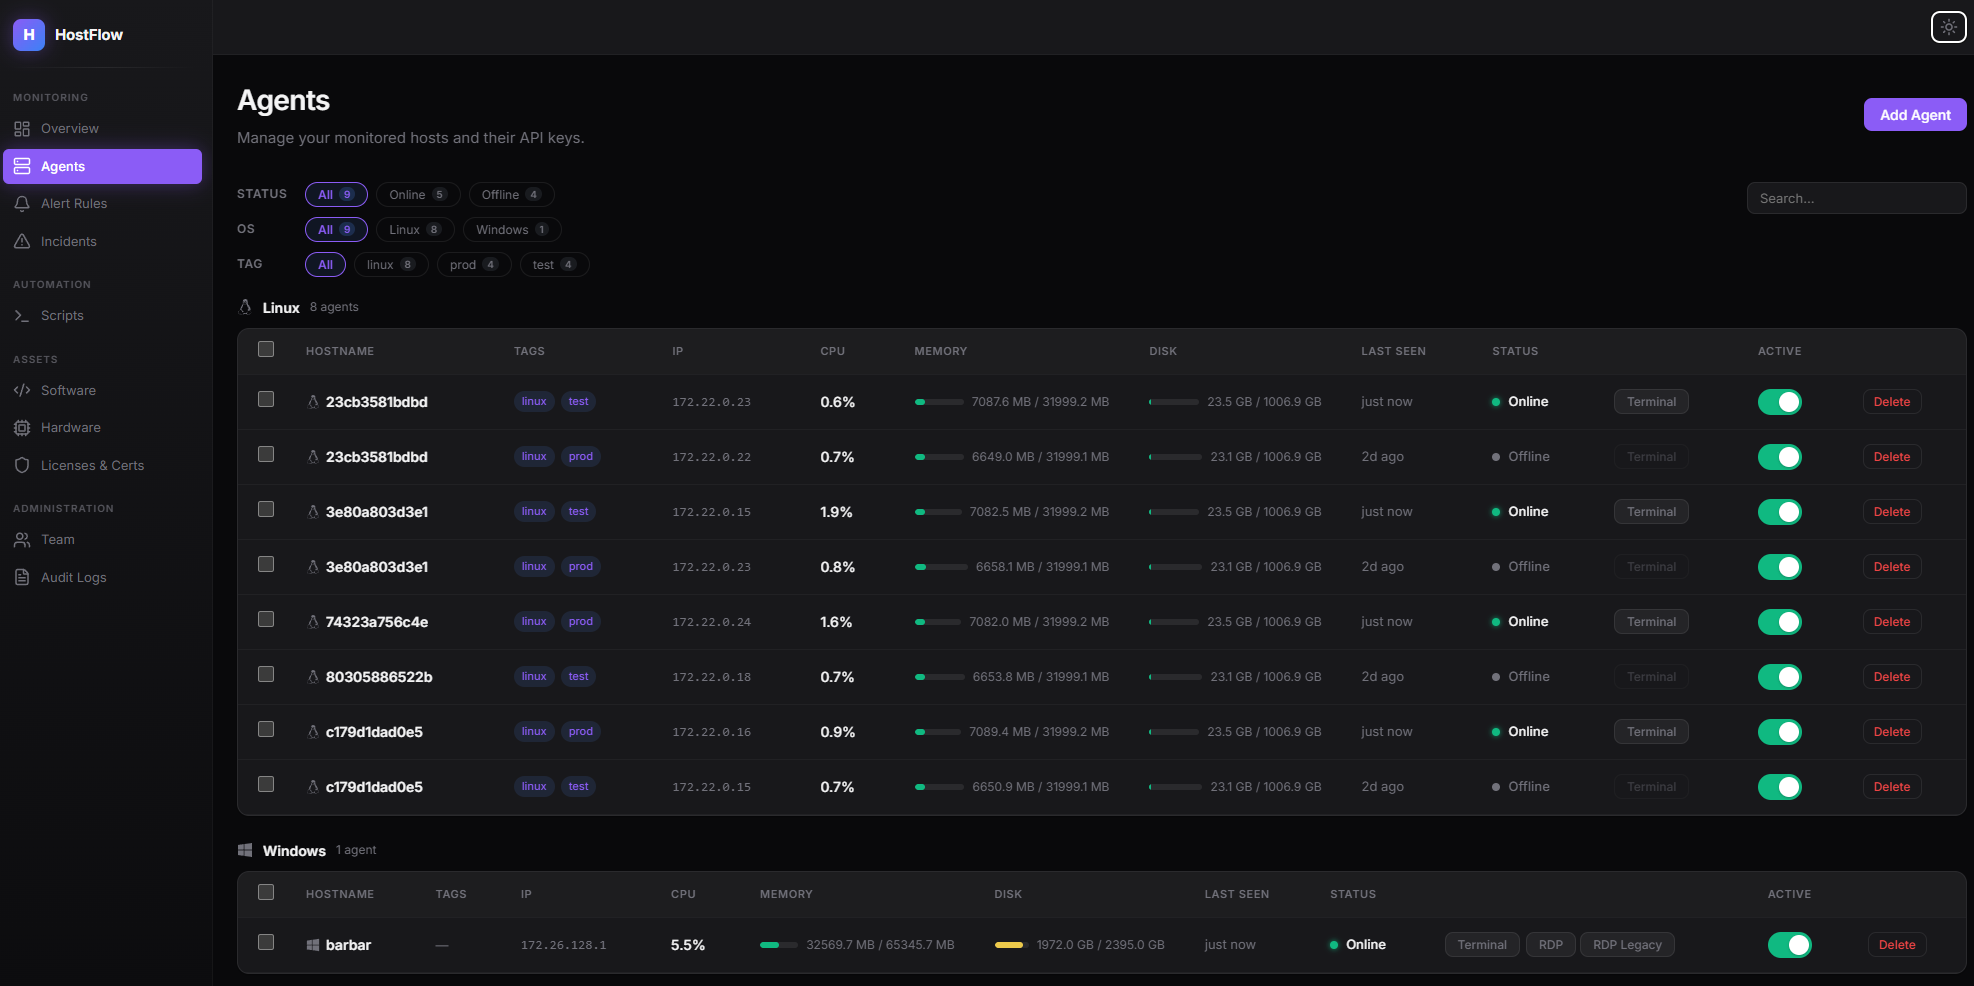The width and height of the screenshot is (1974, 986).
Task: Open Incidents from the sidebar
Action: point(70,241)
